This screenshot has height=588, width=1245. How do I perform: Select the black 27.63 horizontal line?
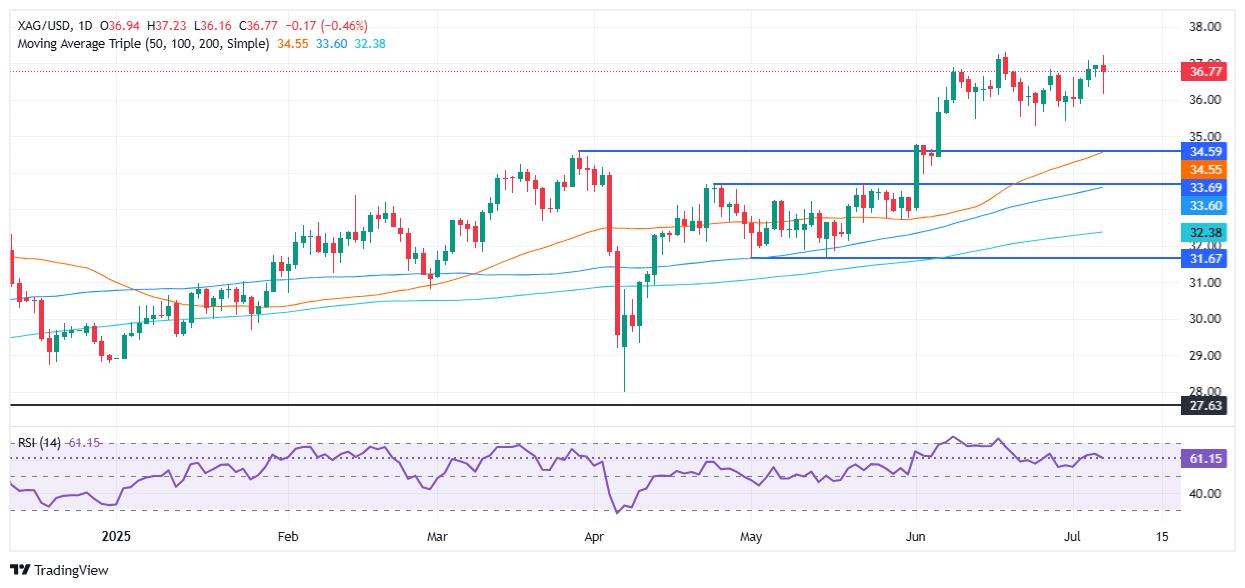(x=595, y=405)
